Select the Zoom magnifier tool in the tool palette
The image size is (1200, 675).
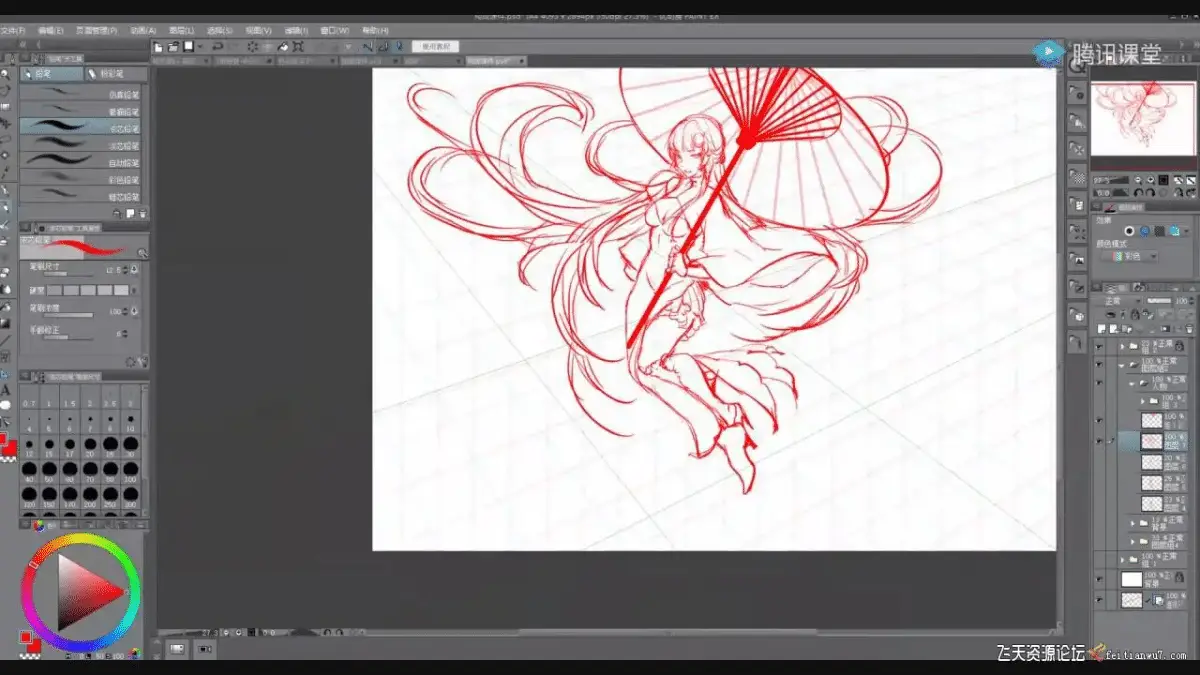[x=5, y=75]
